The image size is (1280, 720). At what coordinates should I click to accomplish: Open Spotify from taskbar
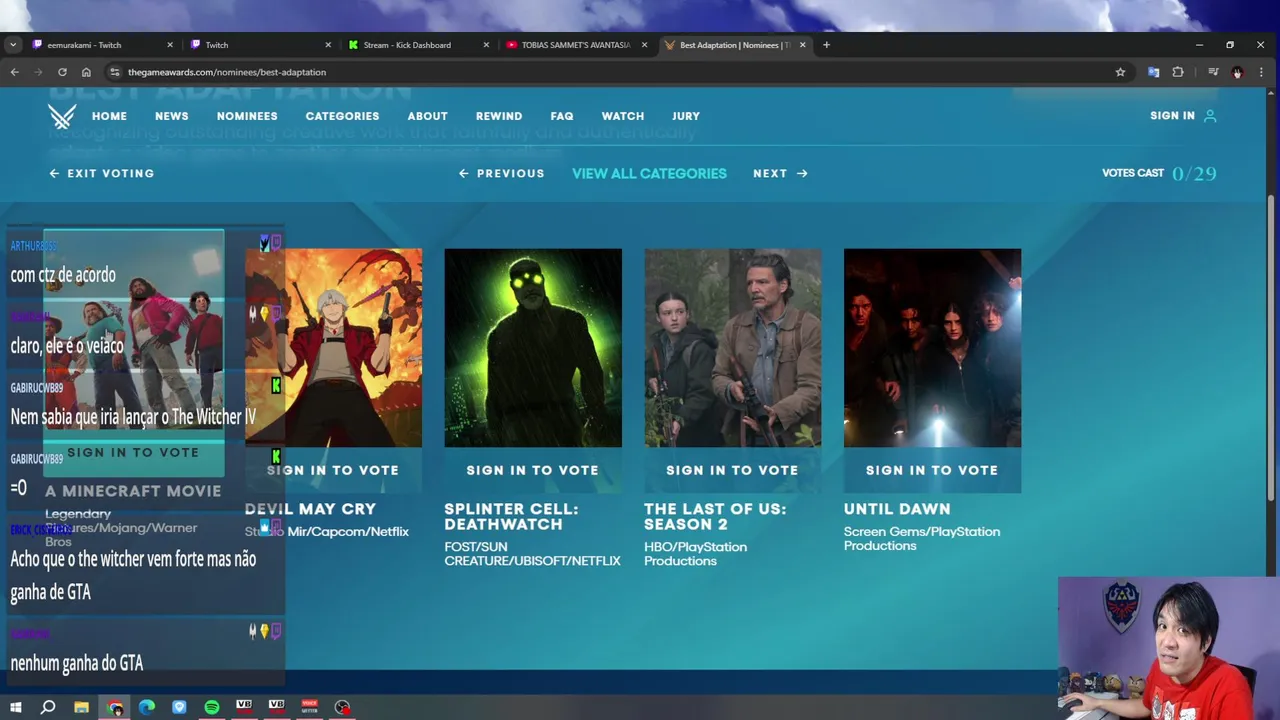point(212,707)
